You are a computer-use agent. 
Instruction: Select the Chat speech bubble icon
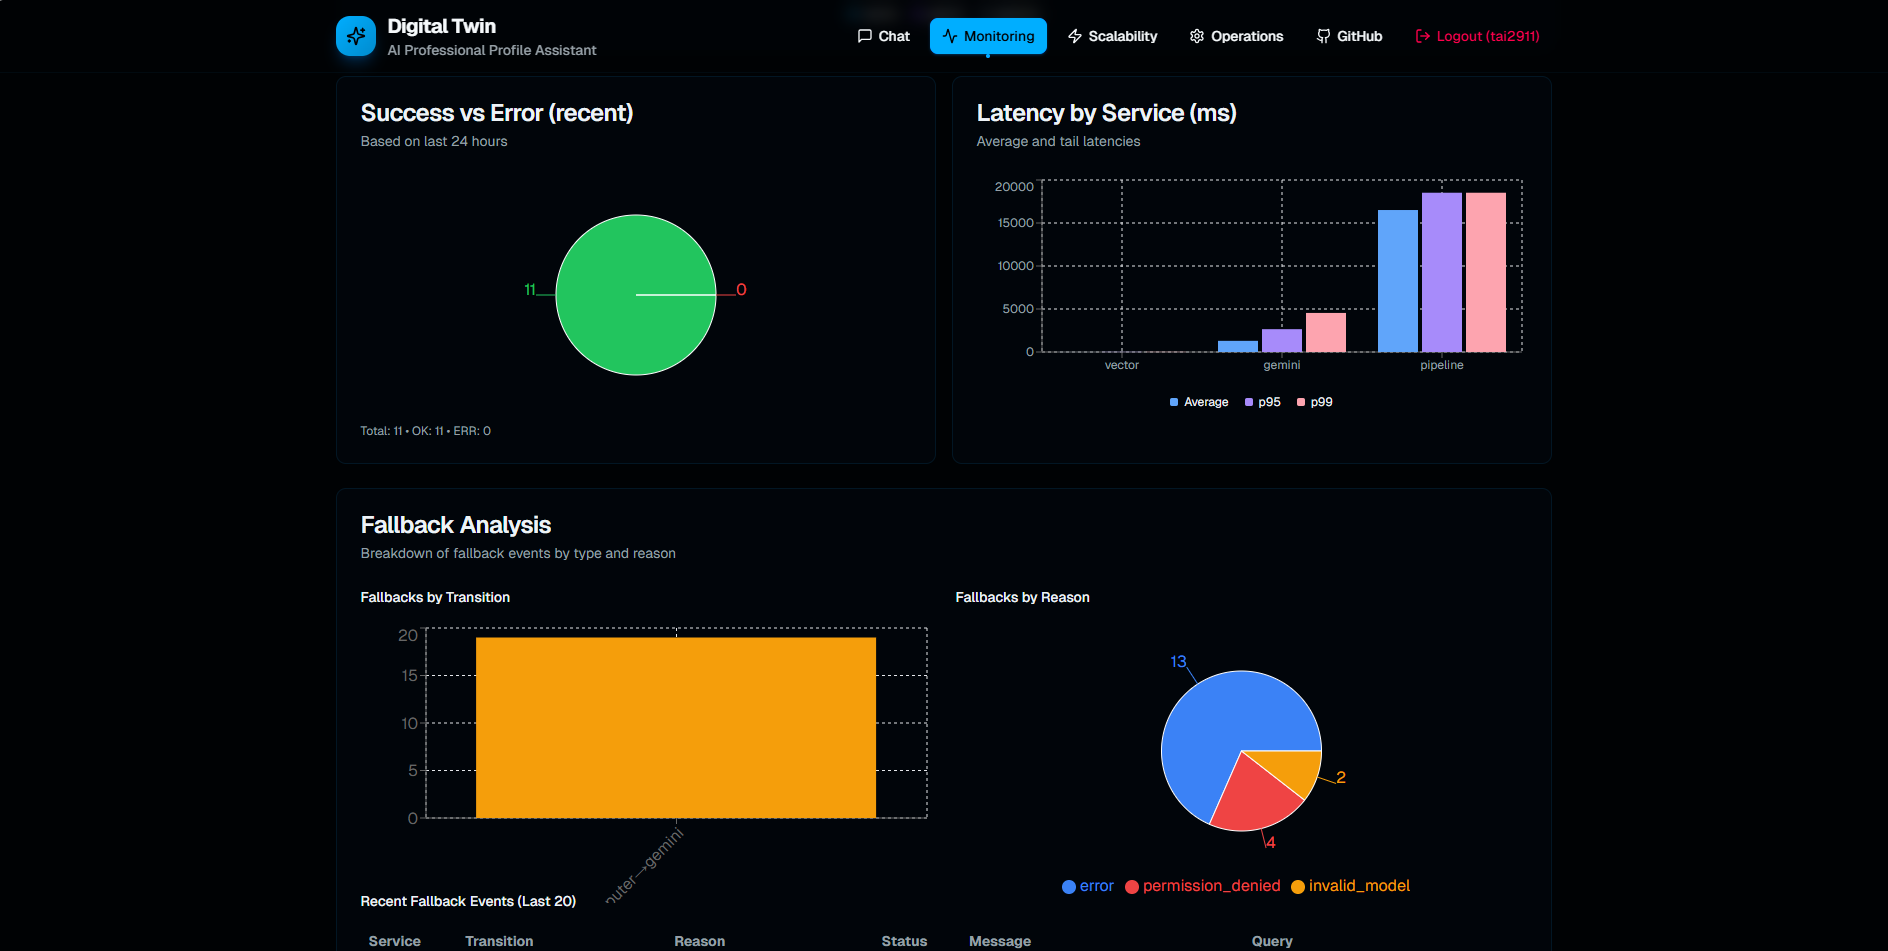(864, 35)
